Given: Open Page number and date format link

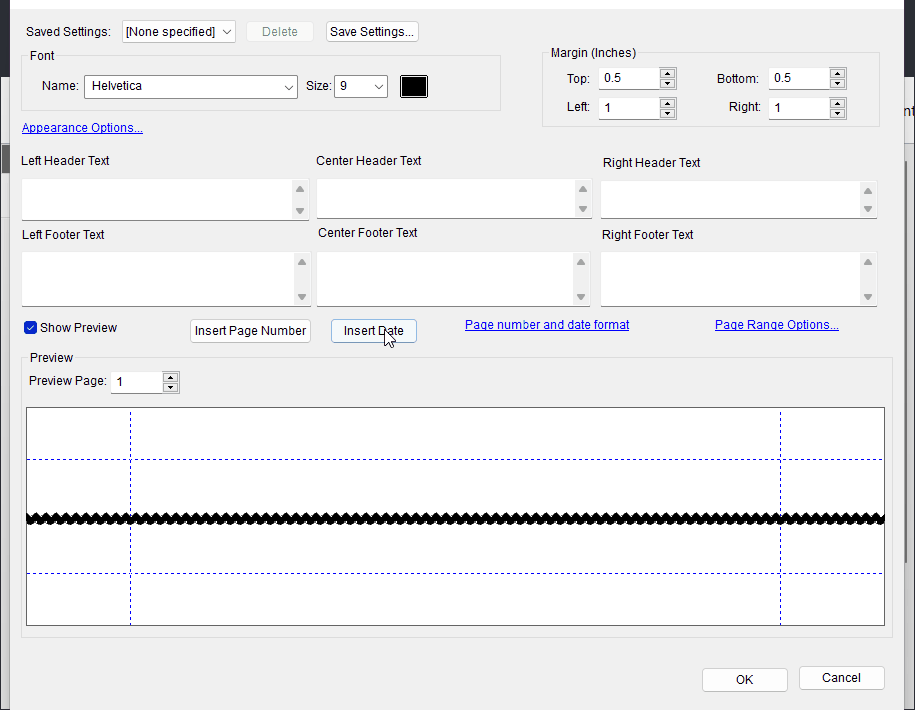Looking at the screenshot, I should pyautogui.click(x=547, y=325).
